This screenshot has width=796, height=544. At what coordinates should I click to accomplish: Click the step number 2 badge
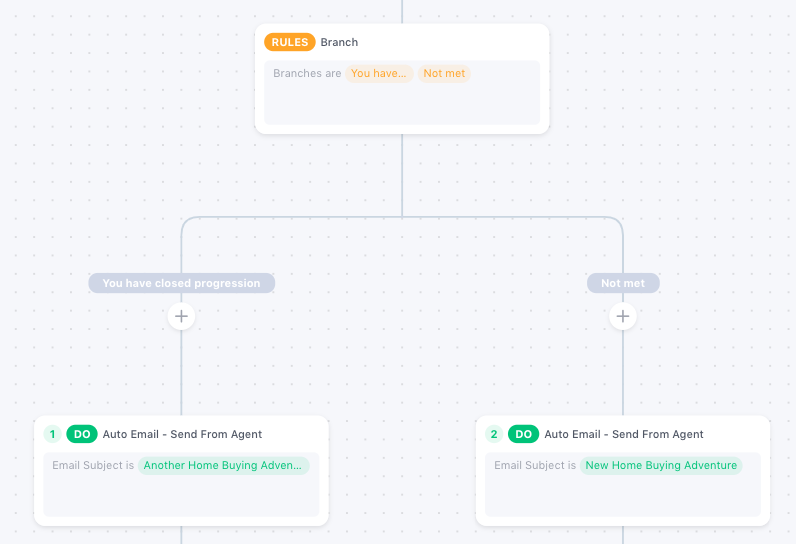pyautogui.click(x=494, y=434)
